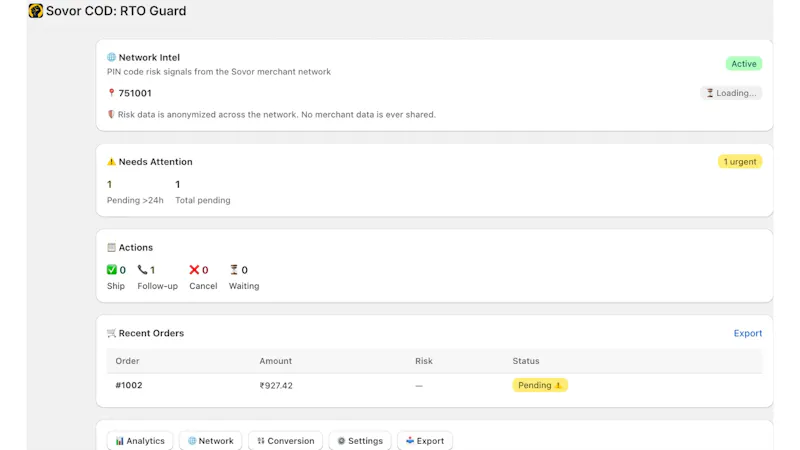Image resolution: width=800 pixels, height=450 pixels.
Task: Click the Sovor COD app logo icon
Action: point(36,11)
